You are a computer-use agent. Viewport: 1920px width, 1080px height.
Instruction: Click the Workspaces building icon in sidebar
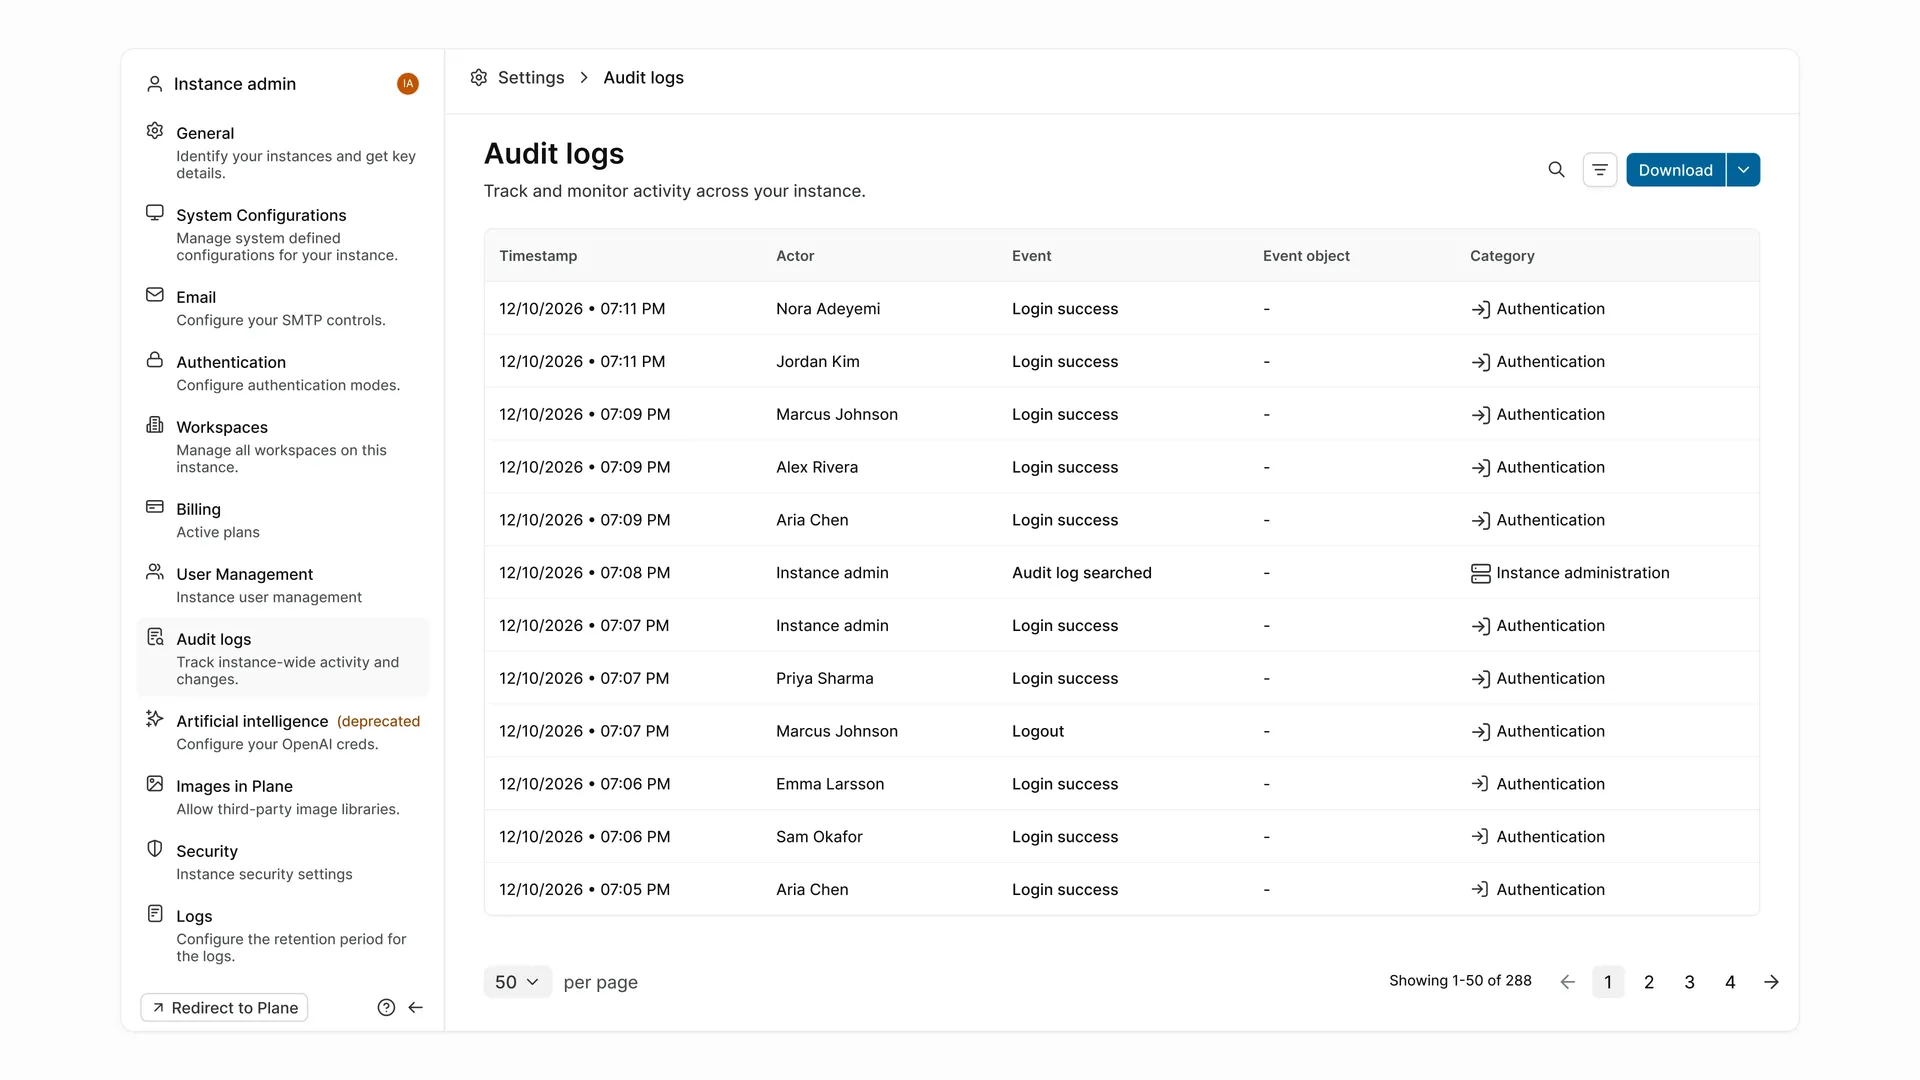tap(155, 425)
